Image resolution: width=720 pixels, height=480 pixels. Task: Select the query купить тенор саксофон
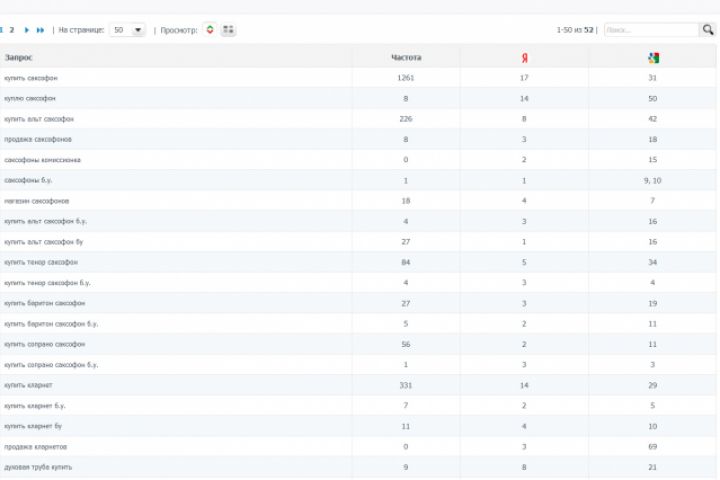coord(41,262)
